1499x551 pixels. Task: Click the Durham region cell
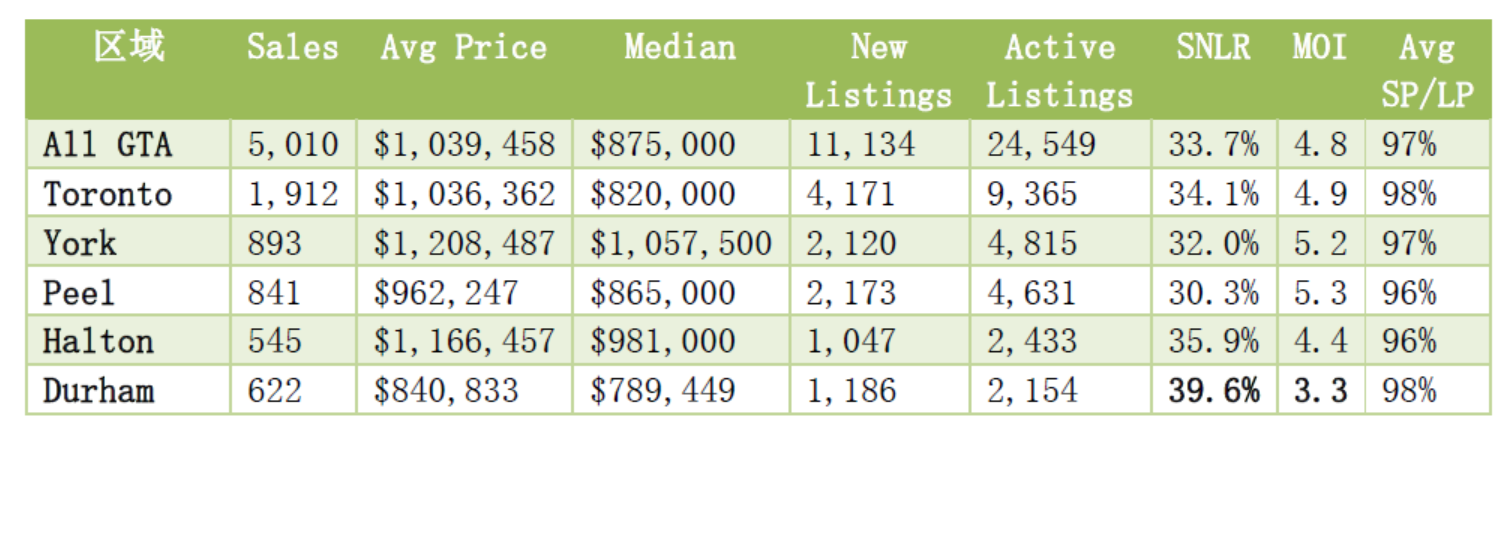98,390
